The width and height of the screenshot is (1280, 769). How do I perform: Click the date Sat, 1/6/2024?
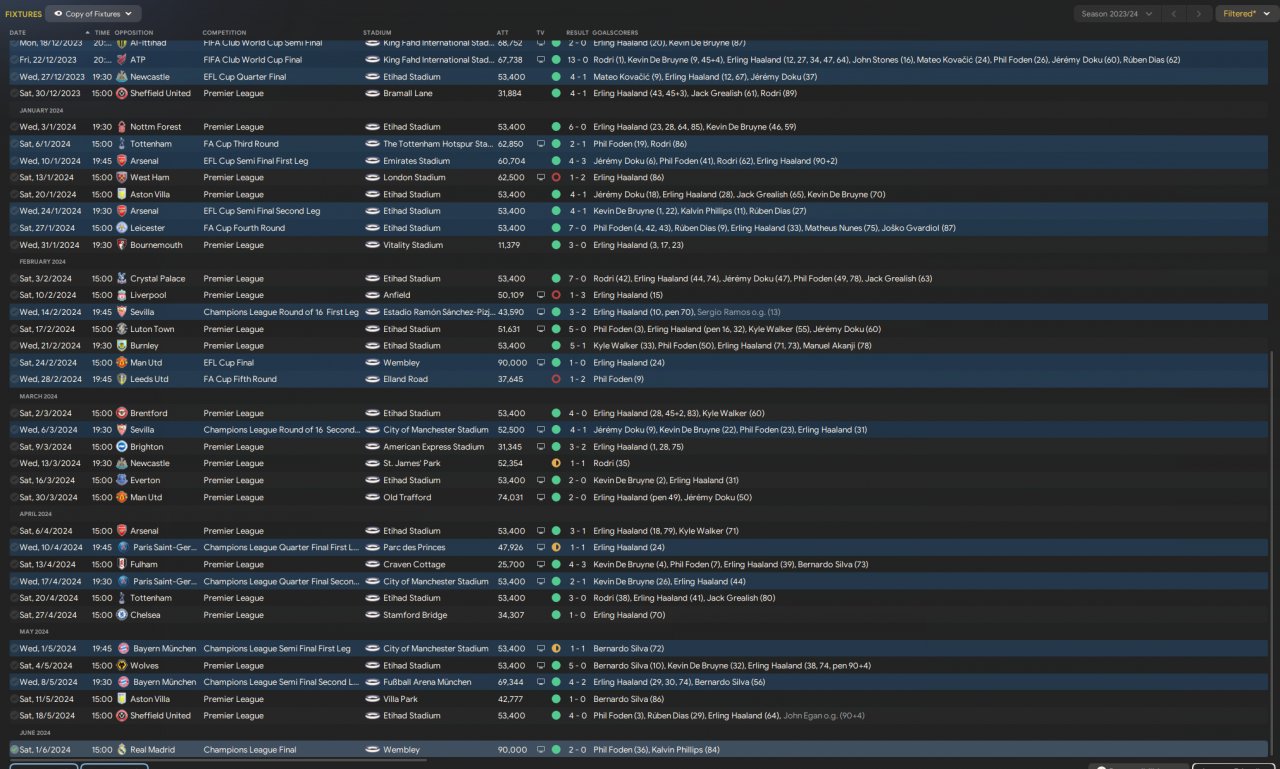click(x=46, y=750)
